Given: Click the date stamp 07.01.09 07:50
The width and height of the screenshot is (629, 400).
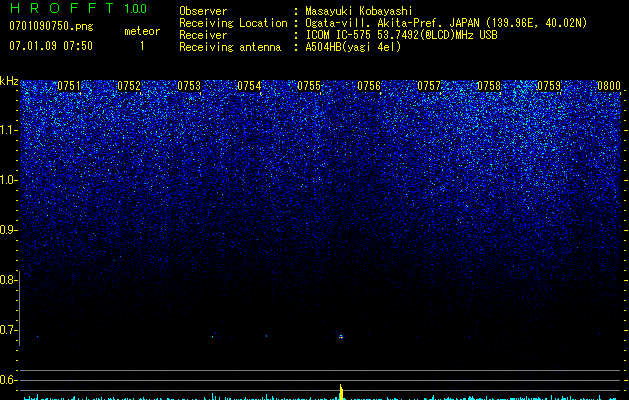Looking at the screenshot, I should point(51,46).
